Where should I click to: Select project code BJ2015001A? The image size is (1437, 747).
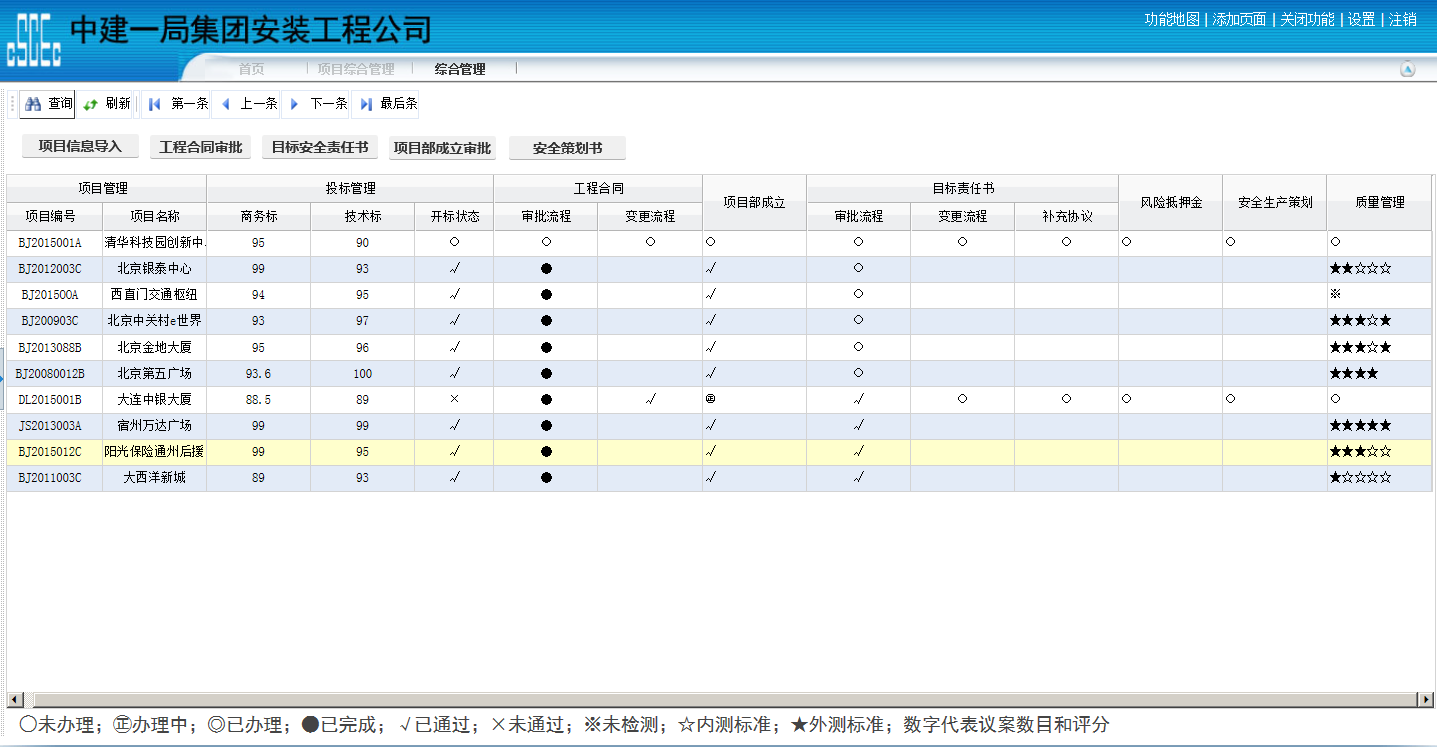(50, 243)
